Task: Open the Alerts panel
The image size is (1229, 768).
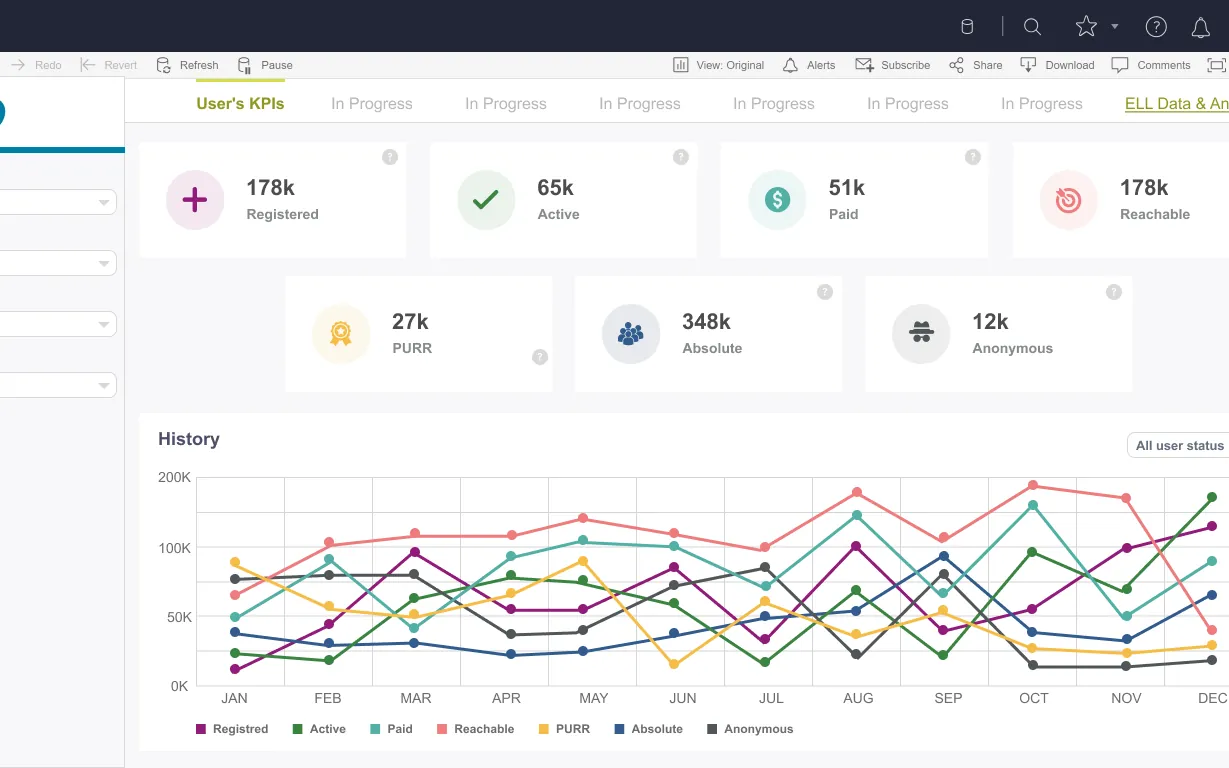Action: pyautogui.click(x=808, y=65)
